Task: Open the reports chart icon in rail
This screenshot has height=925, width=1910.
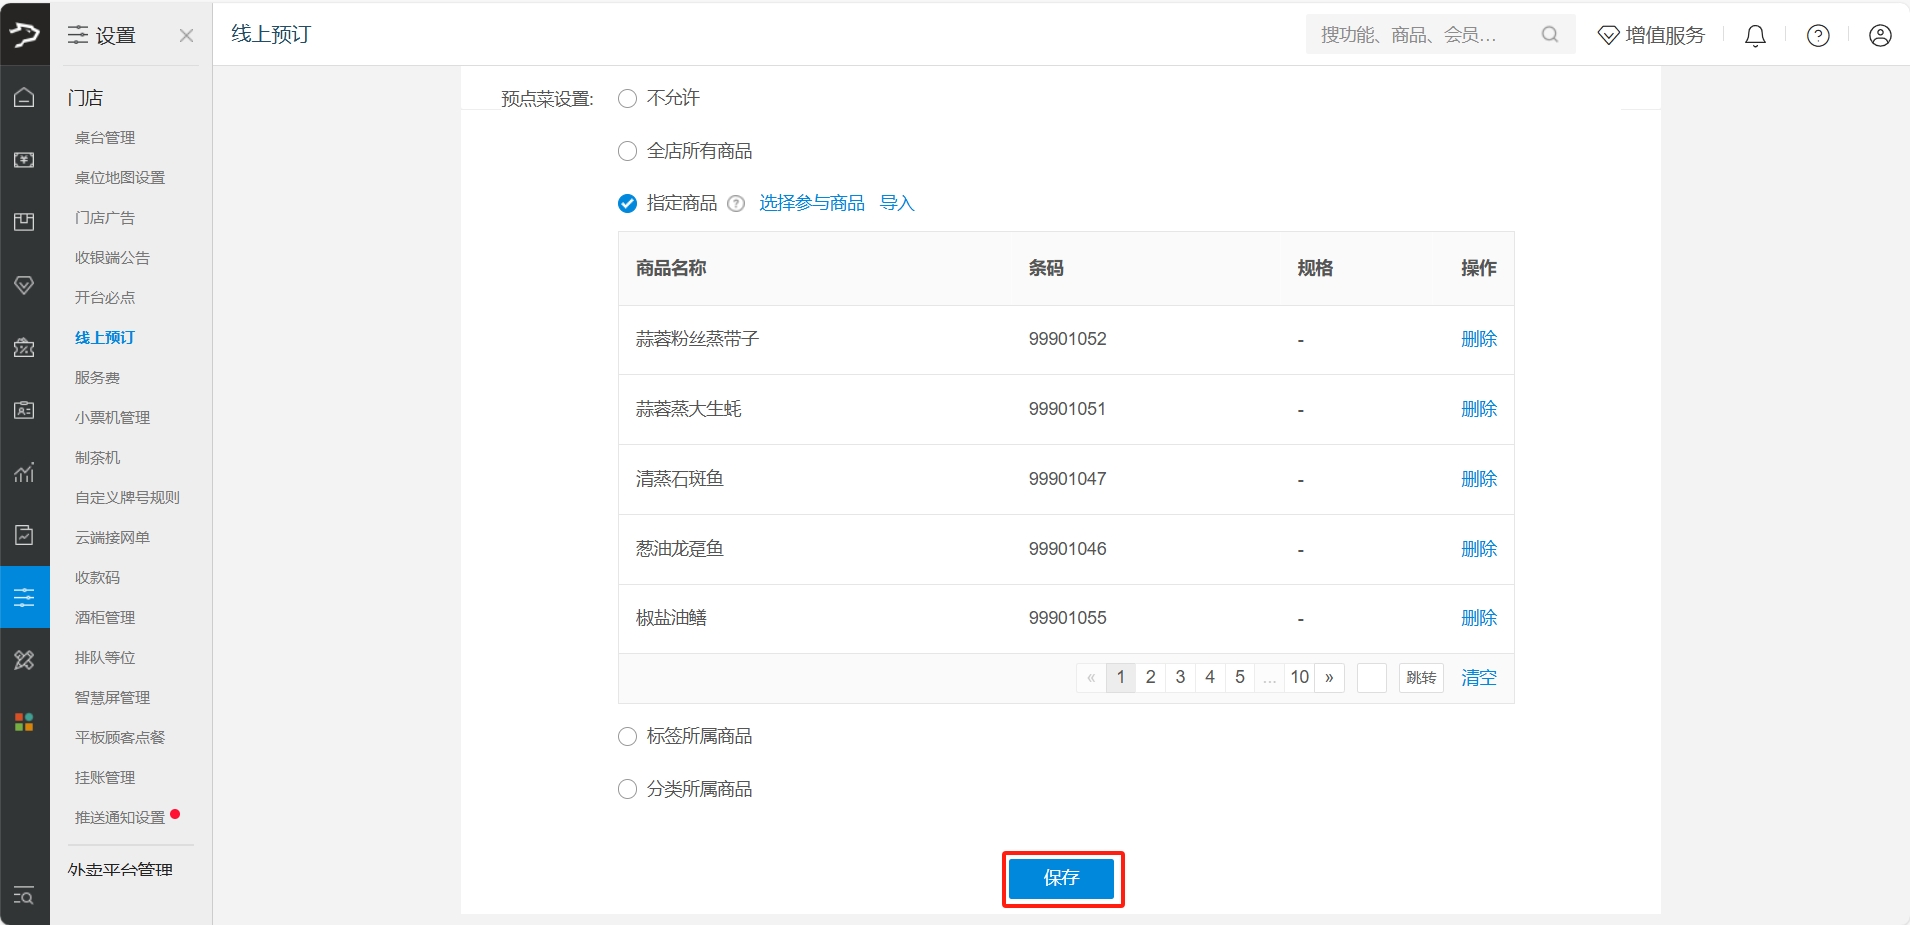Action: (x=24, y=472)
